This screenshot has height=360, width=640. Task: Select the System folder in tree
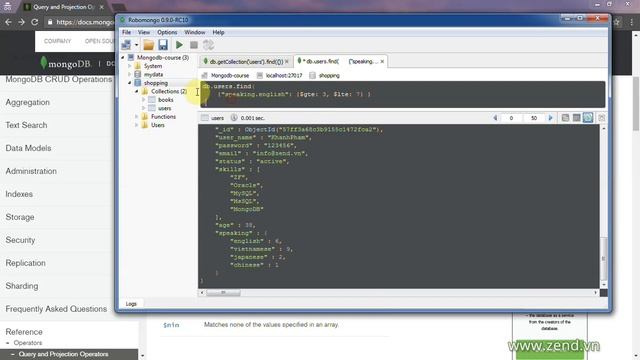pos(153,66)
